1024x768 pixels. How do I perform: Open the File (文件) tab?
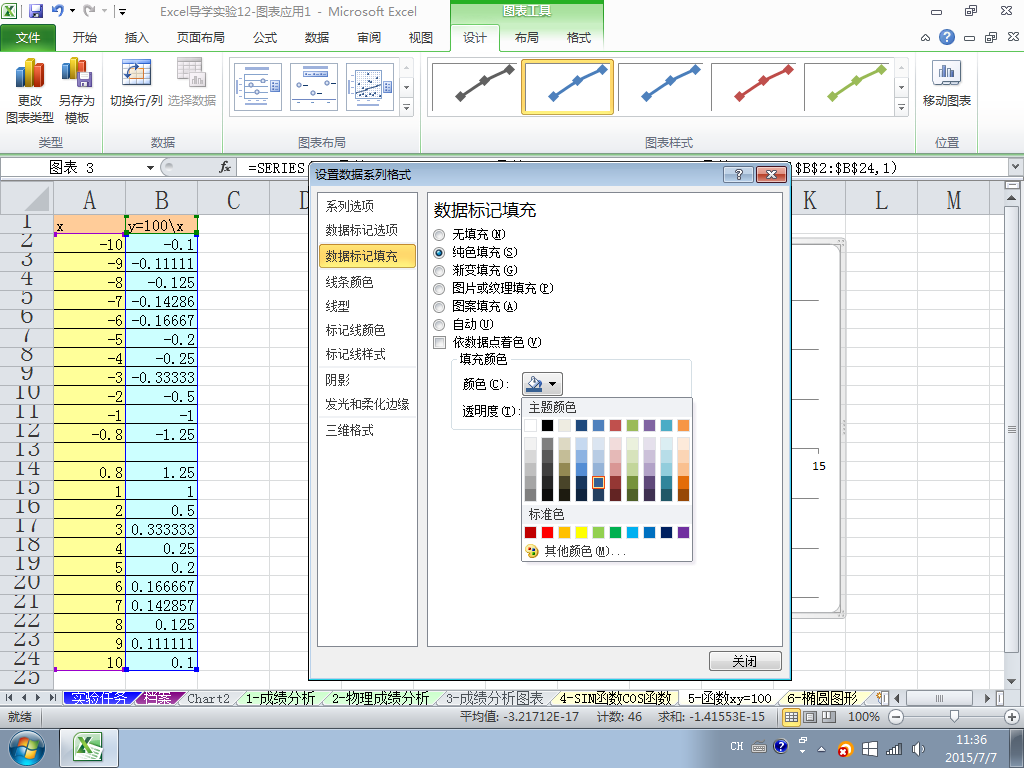pyautogui.click(x=27, y=38)
